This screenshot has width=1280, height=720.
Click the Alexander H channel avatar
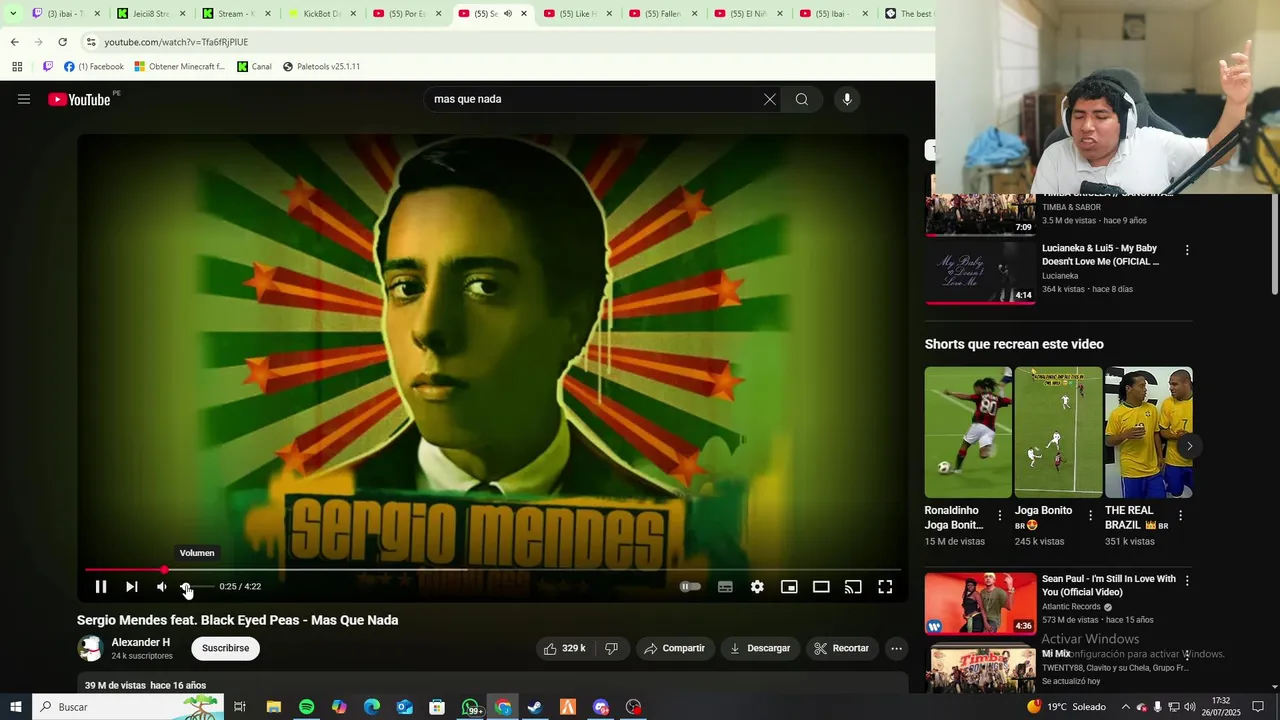coord(90,648)
